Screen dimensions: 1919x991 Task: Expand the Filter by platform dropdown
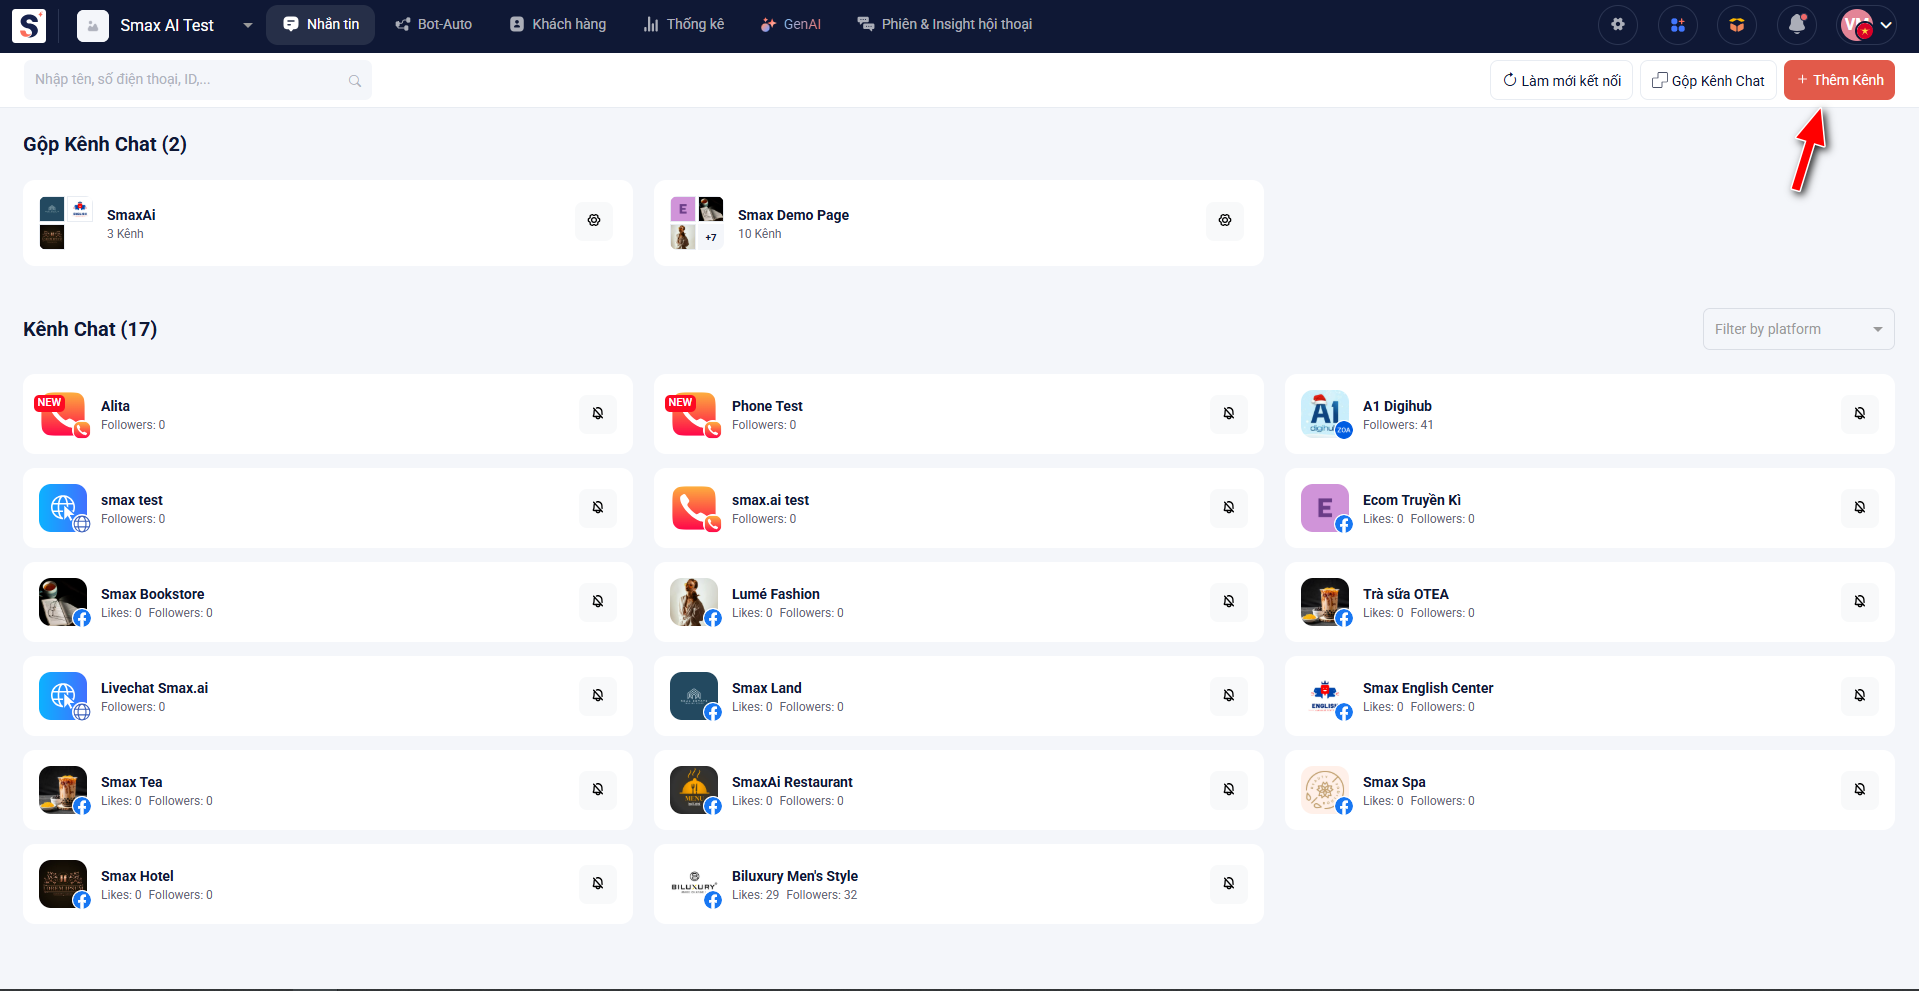point(1797,329)
